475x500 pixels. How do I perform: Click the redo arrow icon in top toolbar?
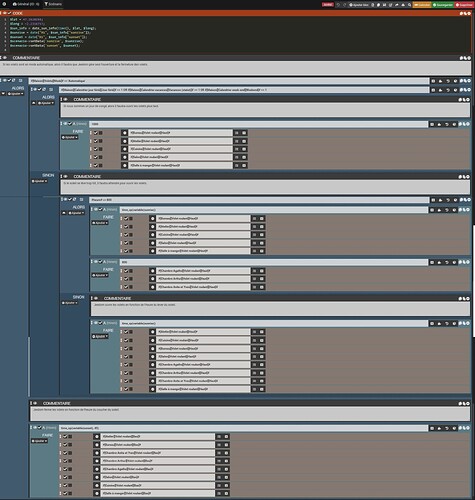344,5
